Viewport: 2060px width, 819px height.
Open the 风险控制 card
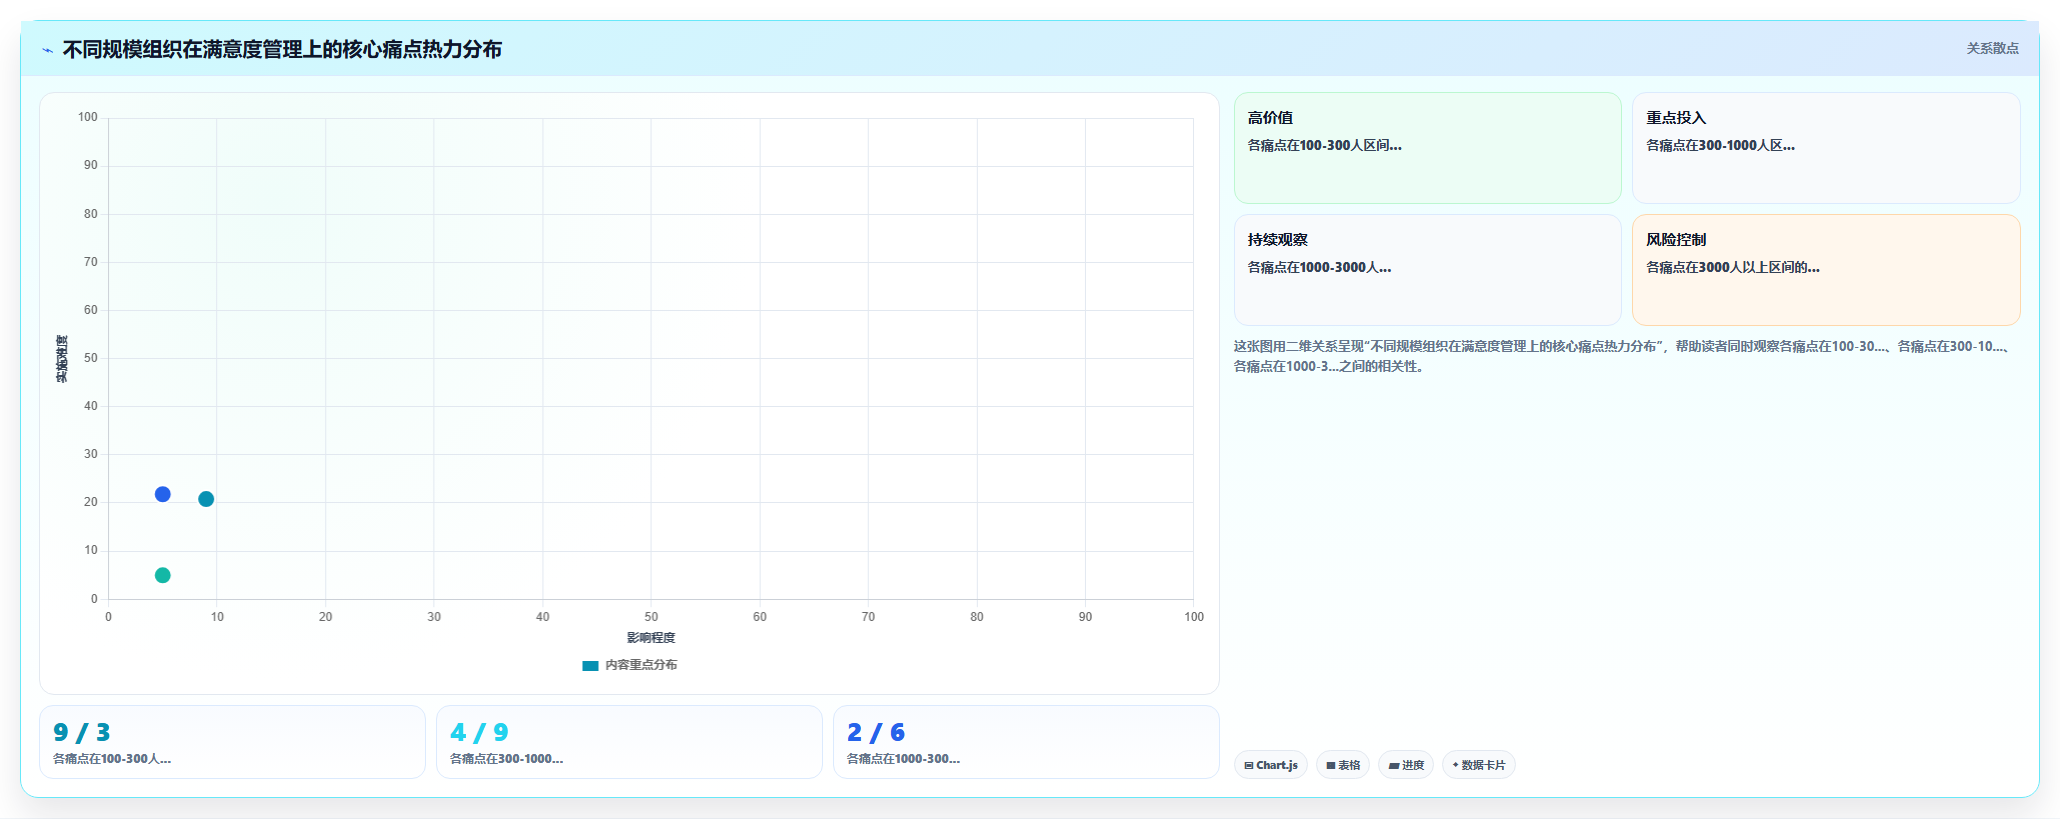tap(1826, 270)
